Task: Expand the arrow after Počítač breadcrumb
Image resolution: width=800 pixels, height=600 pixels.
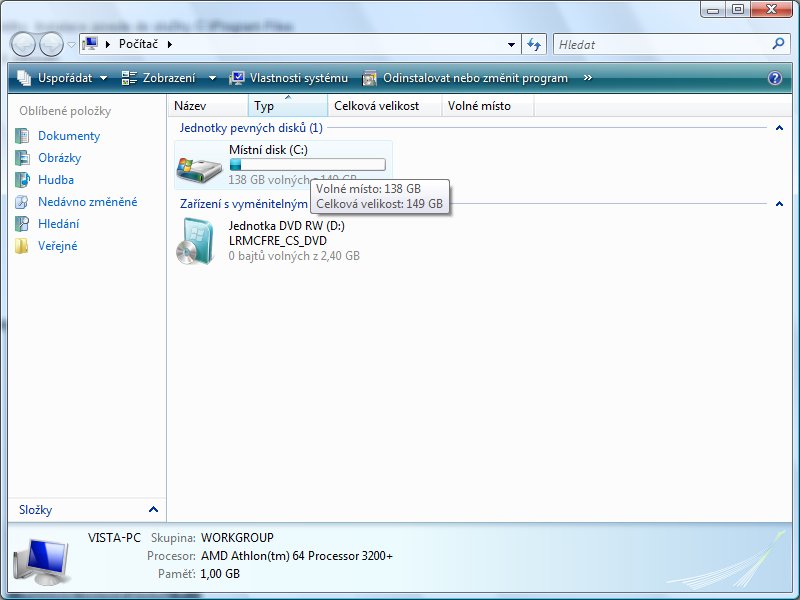Action: [170, 44]
